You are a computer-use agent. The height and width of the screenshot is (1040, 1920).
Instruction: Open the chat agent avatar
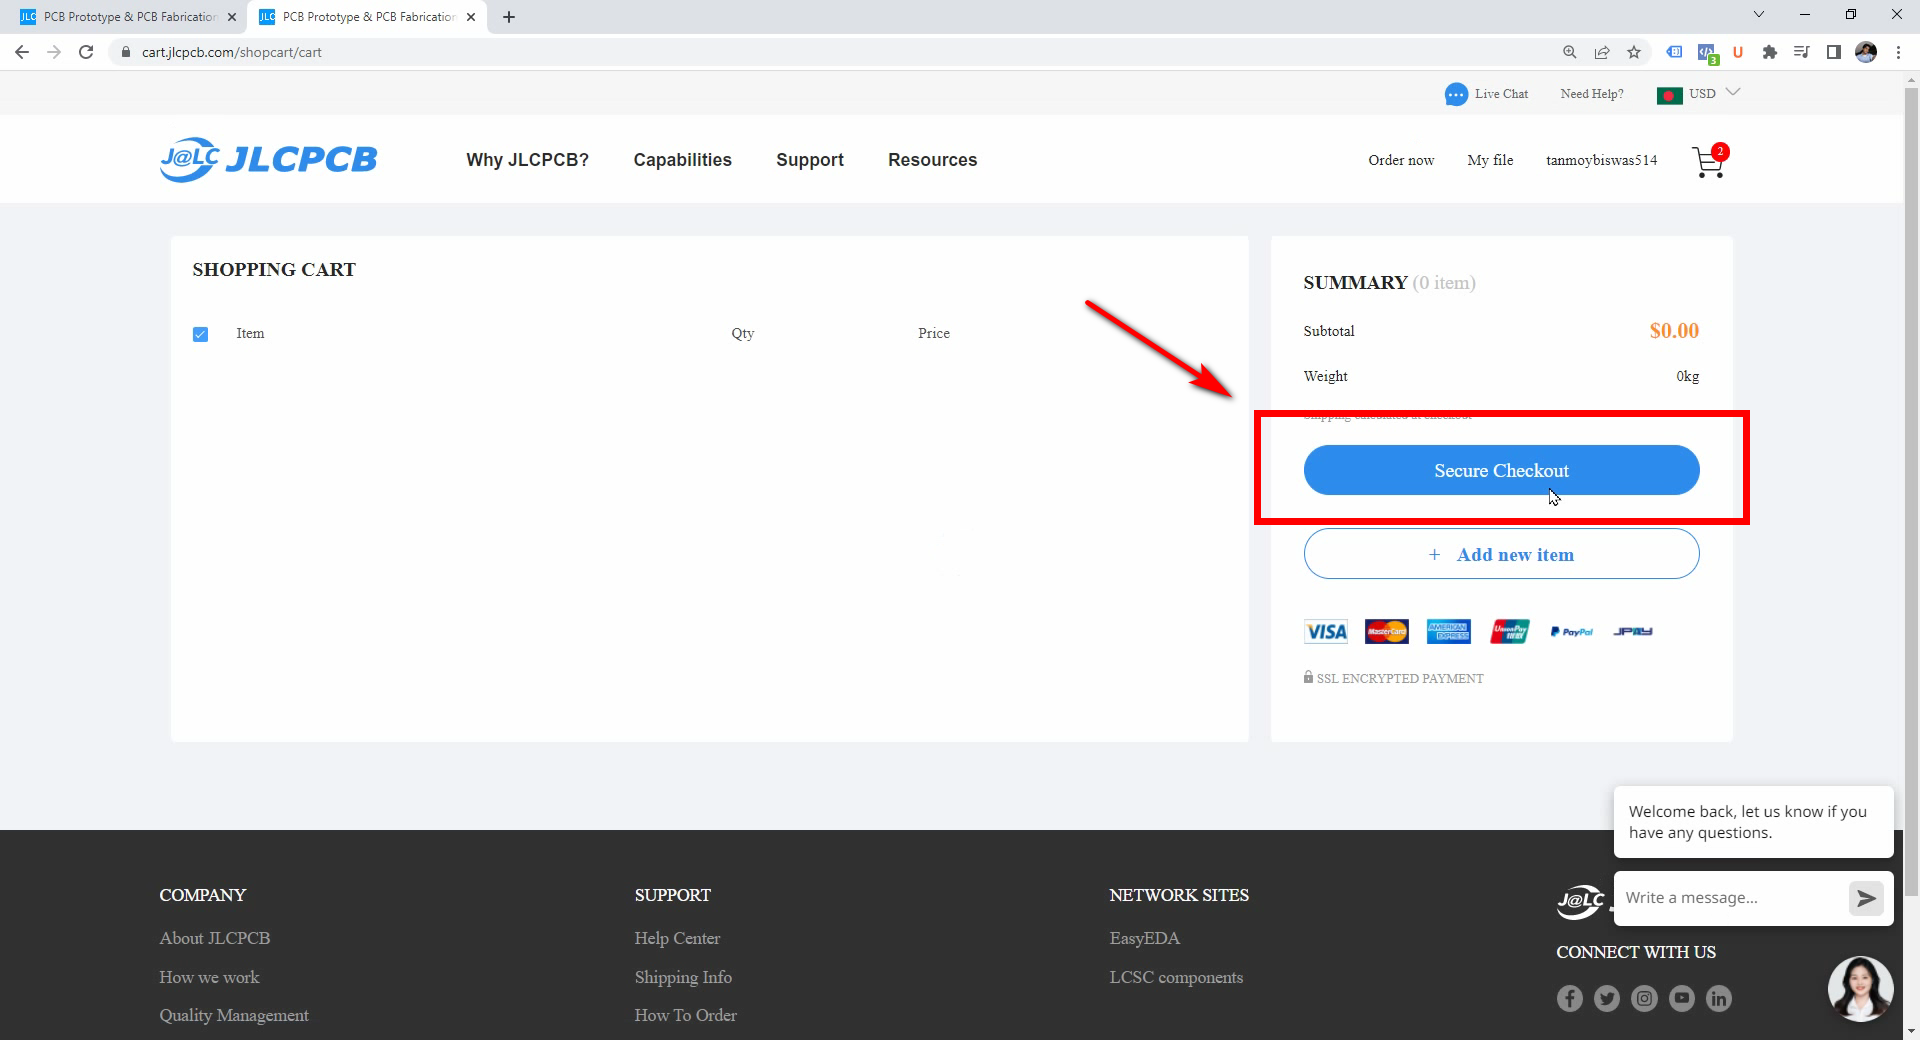tap(1860, 989)
